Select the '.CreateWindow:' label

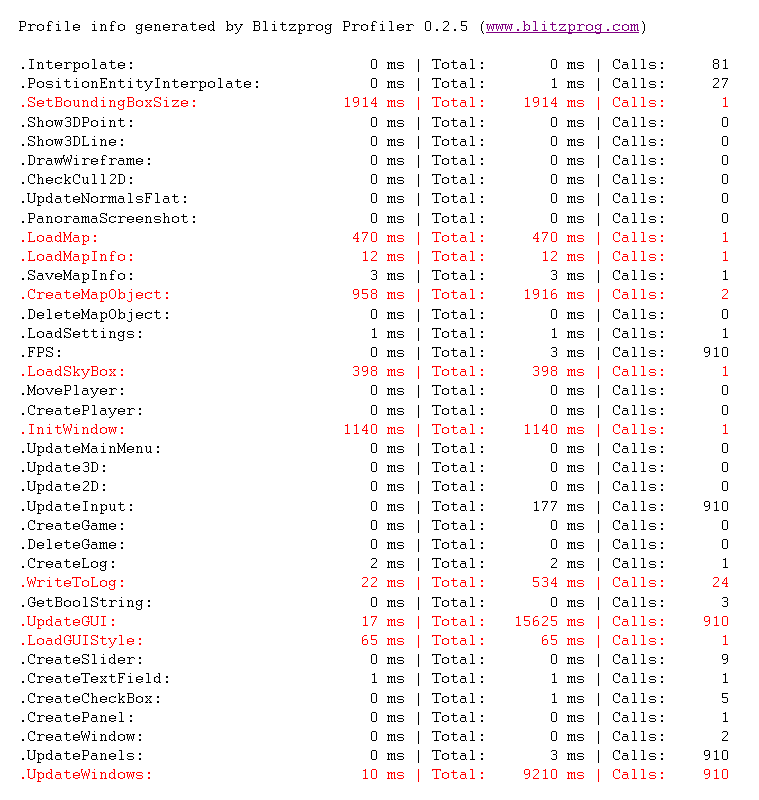tap(81, 737)
